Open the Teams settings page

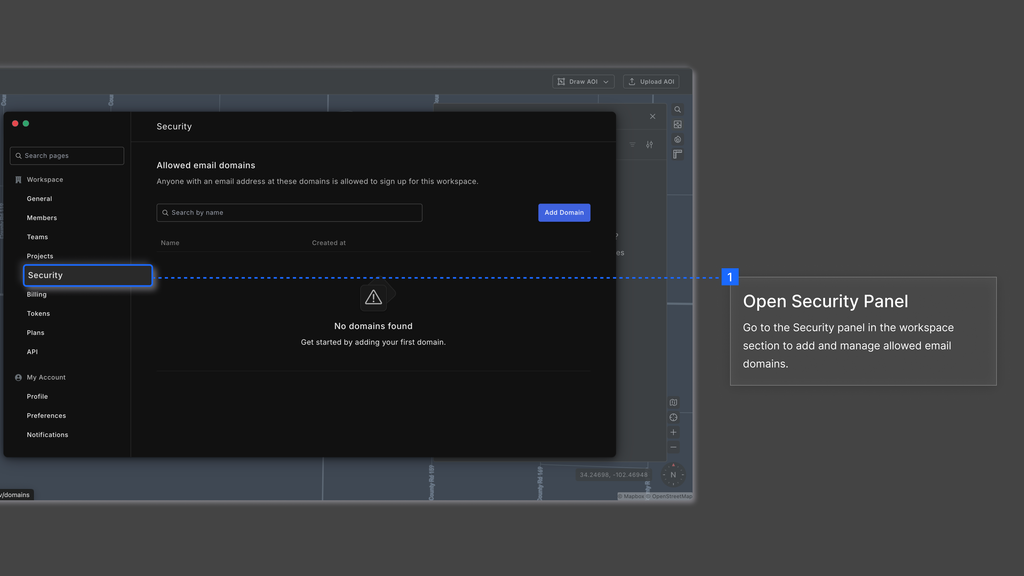coord(37,237)
